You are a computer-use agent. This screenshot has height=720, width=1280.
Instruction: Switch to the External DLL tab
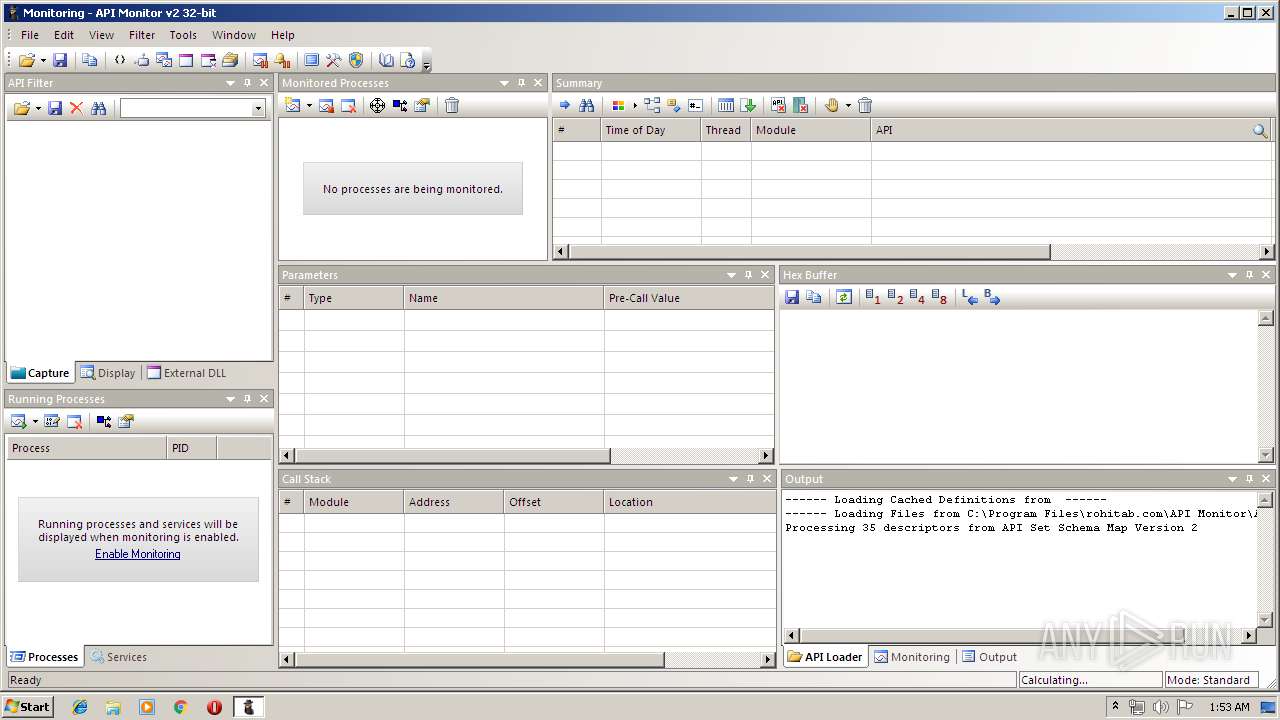coord(186,373)
